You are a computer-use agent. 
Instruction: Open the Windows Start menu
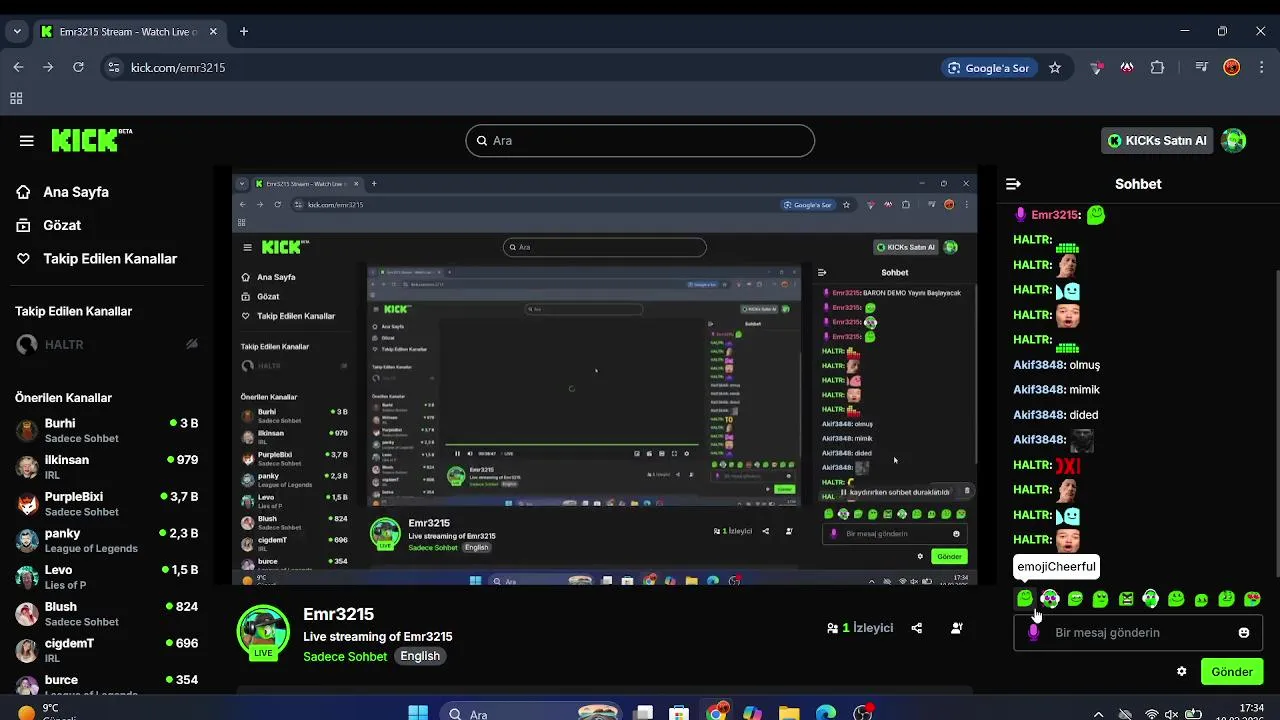click(418, 713)
